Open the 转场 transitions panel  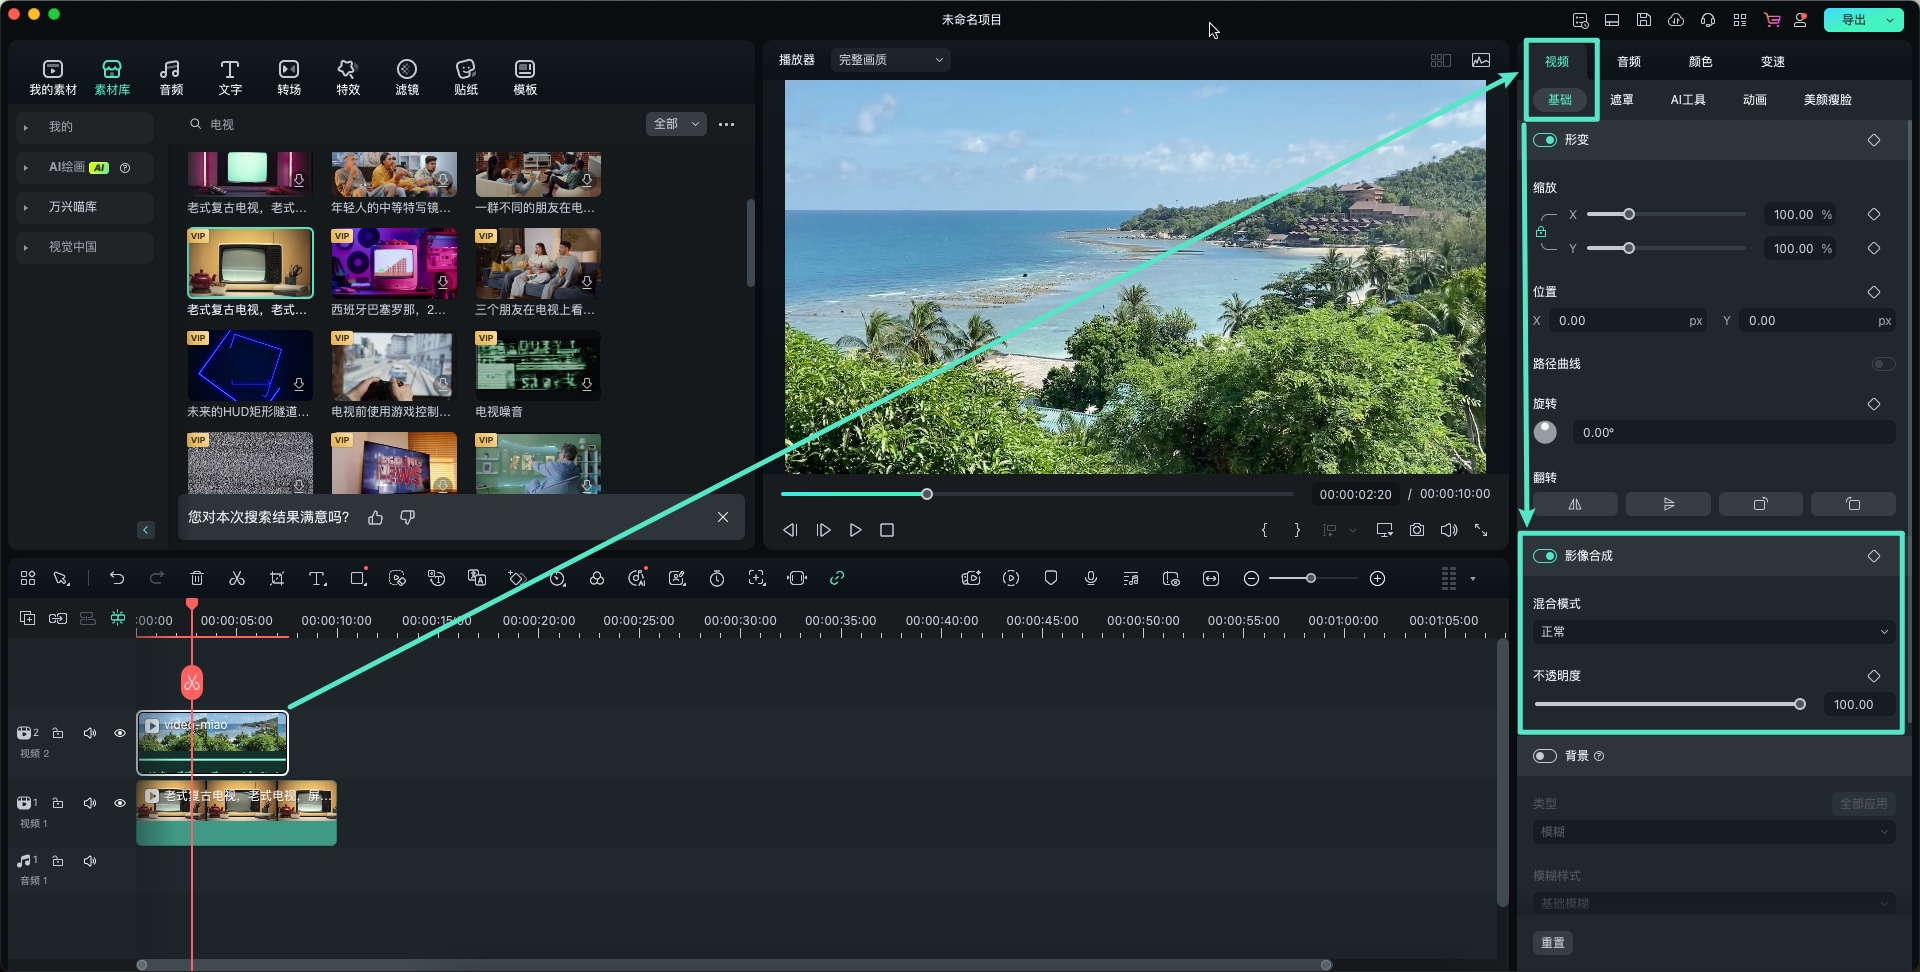pyautogui.click(x=289, y=77)
